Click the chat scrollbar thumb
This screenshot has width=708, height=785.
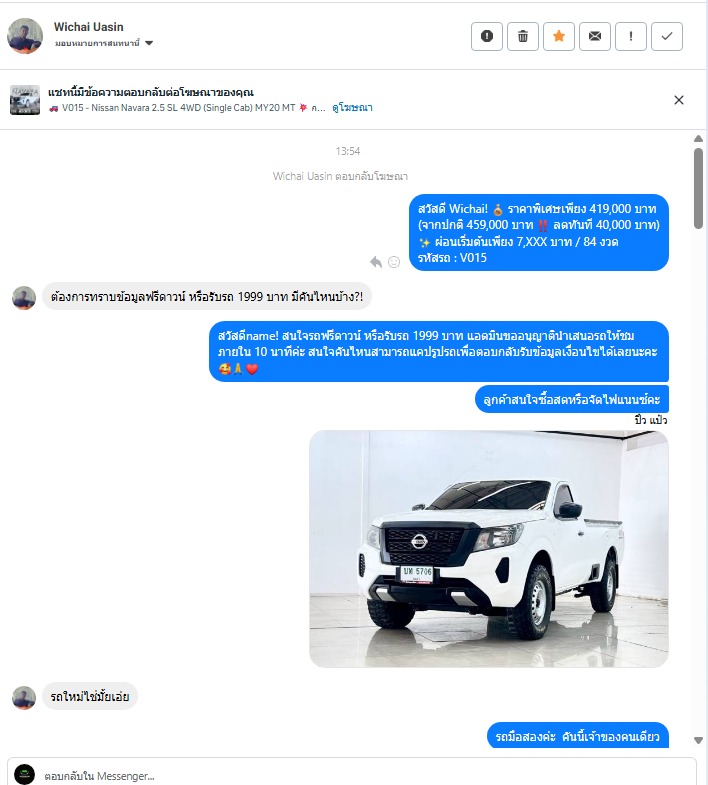coord(698,189)
